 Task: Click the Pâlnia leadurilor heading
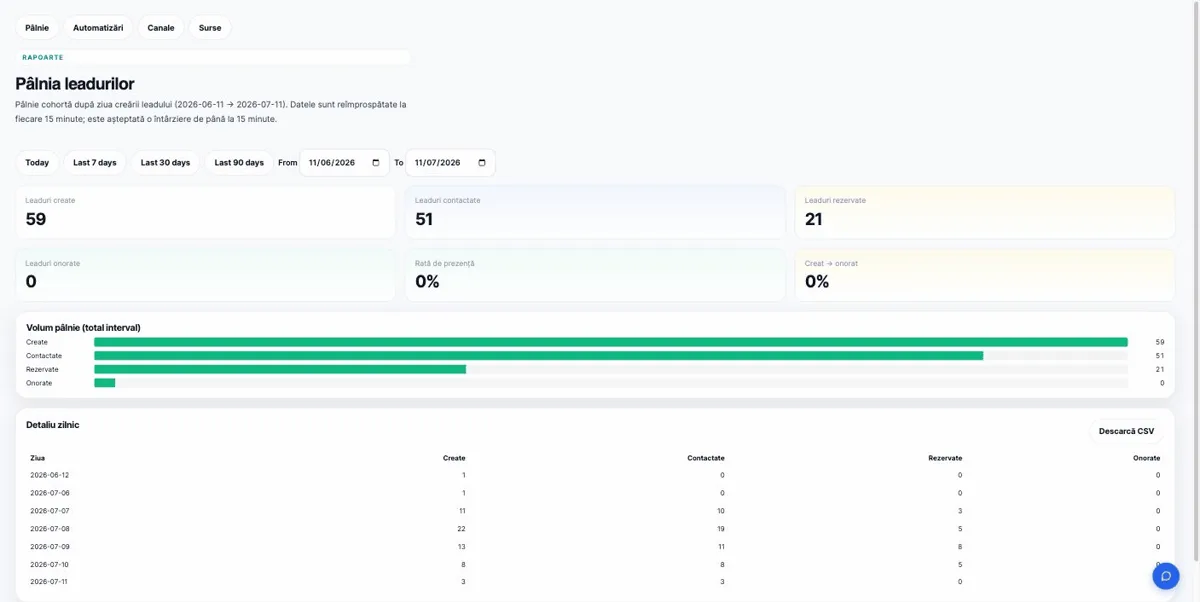(x=75, y=84)
